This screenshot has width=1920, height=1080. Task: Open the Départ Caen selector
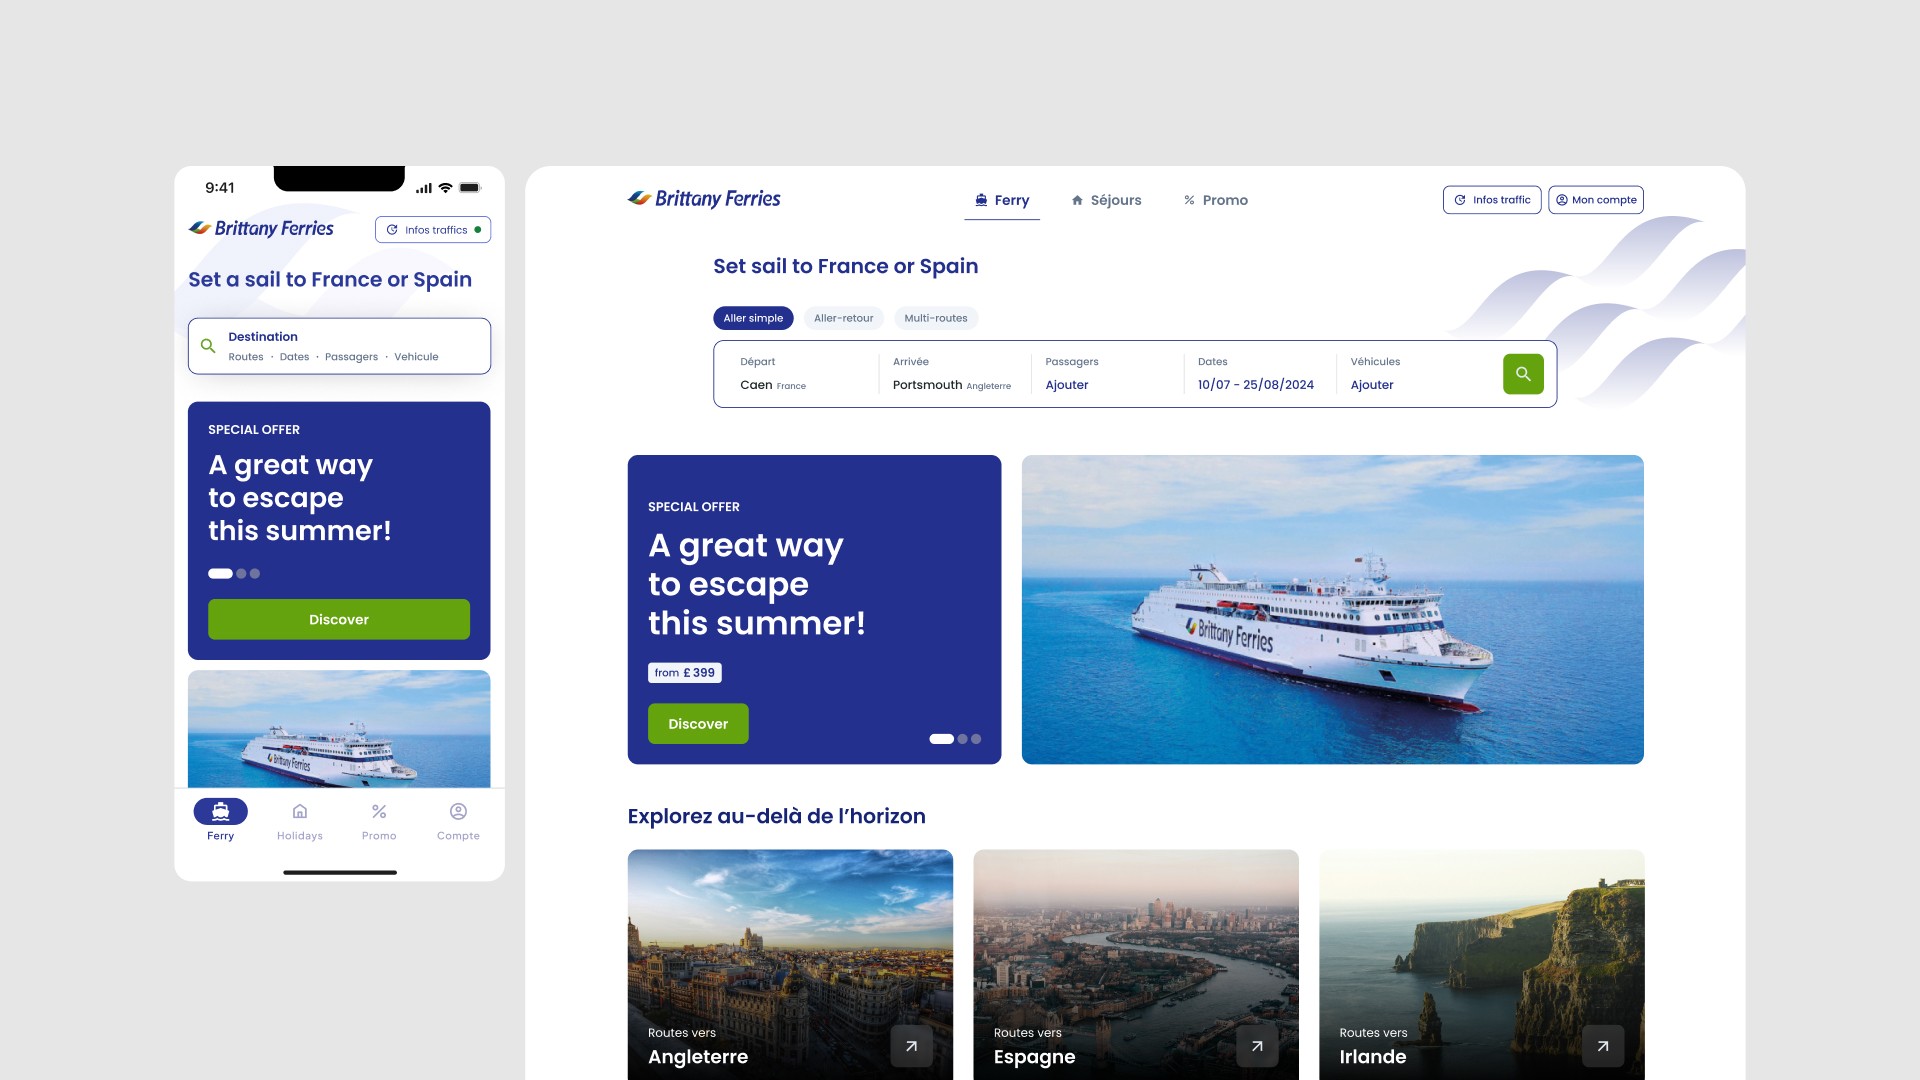pos(797,374)
